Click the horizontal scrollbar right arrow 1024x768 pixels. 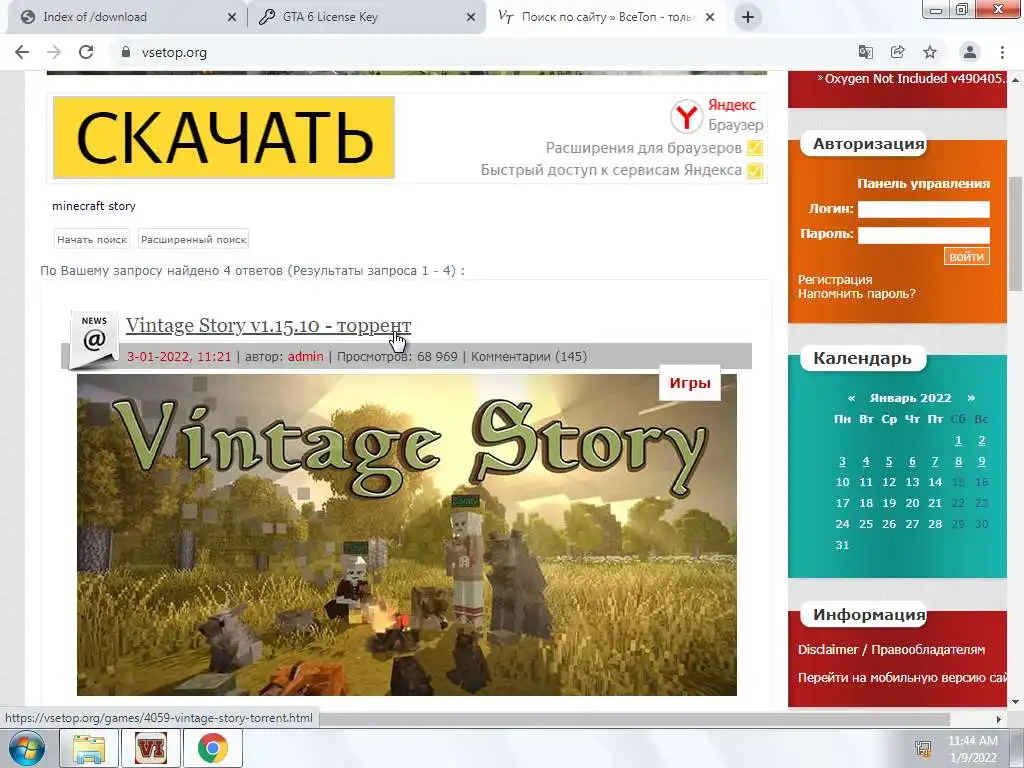(x=999, y=719)
